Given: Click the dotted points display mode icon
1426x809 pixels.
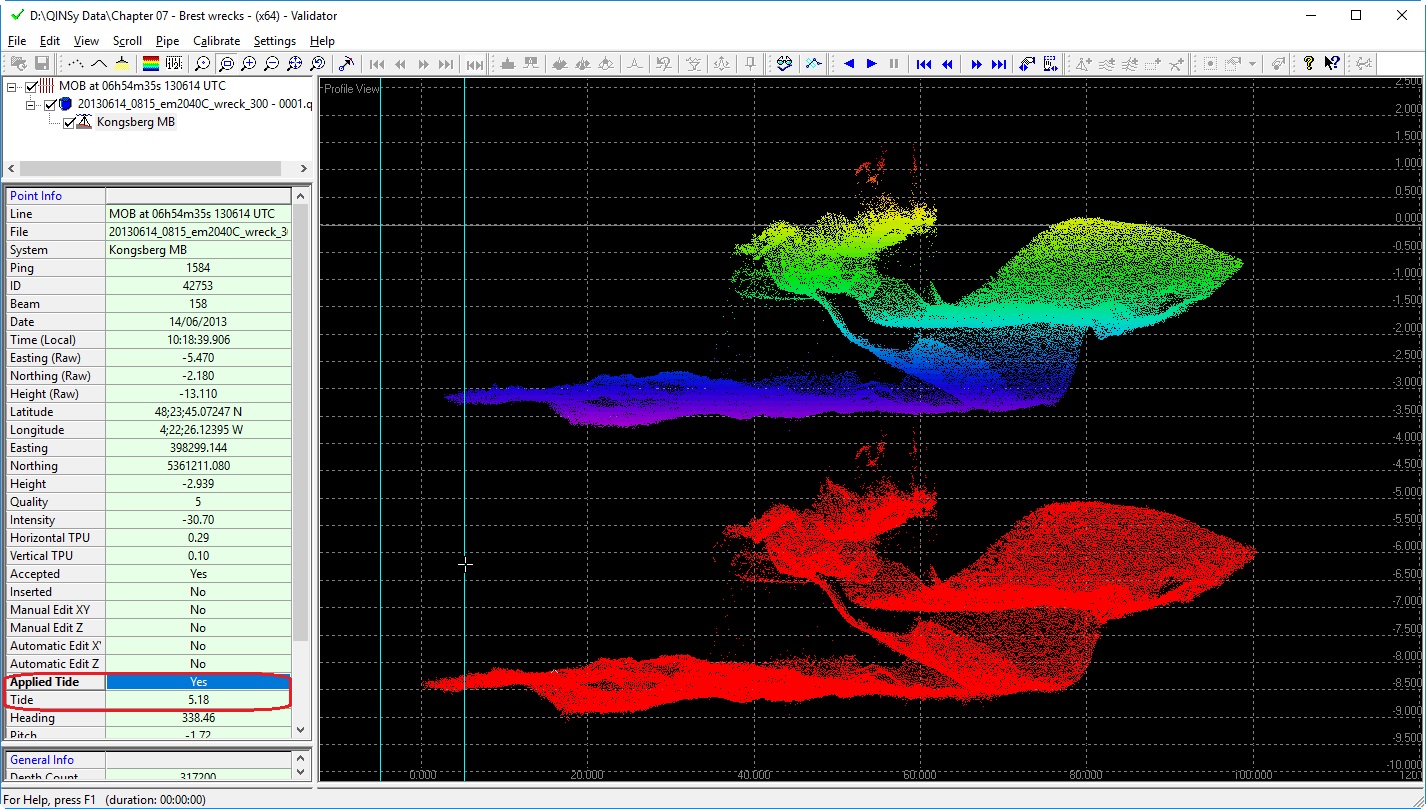Looking at the screenshot, I should click(76, 64).
